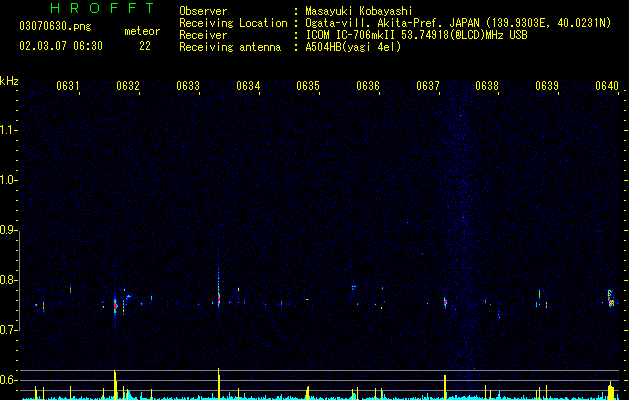
Task: Click the 0.8 kHz frequency label
Action: [8, 280]
